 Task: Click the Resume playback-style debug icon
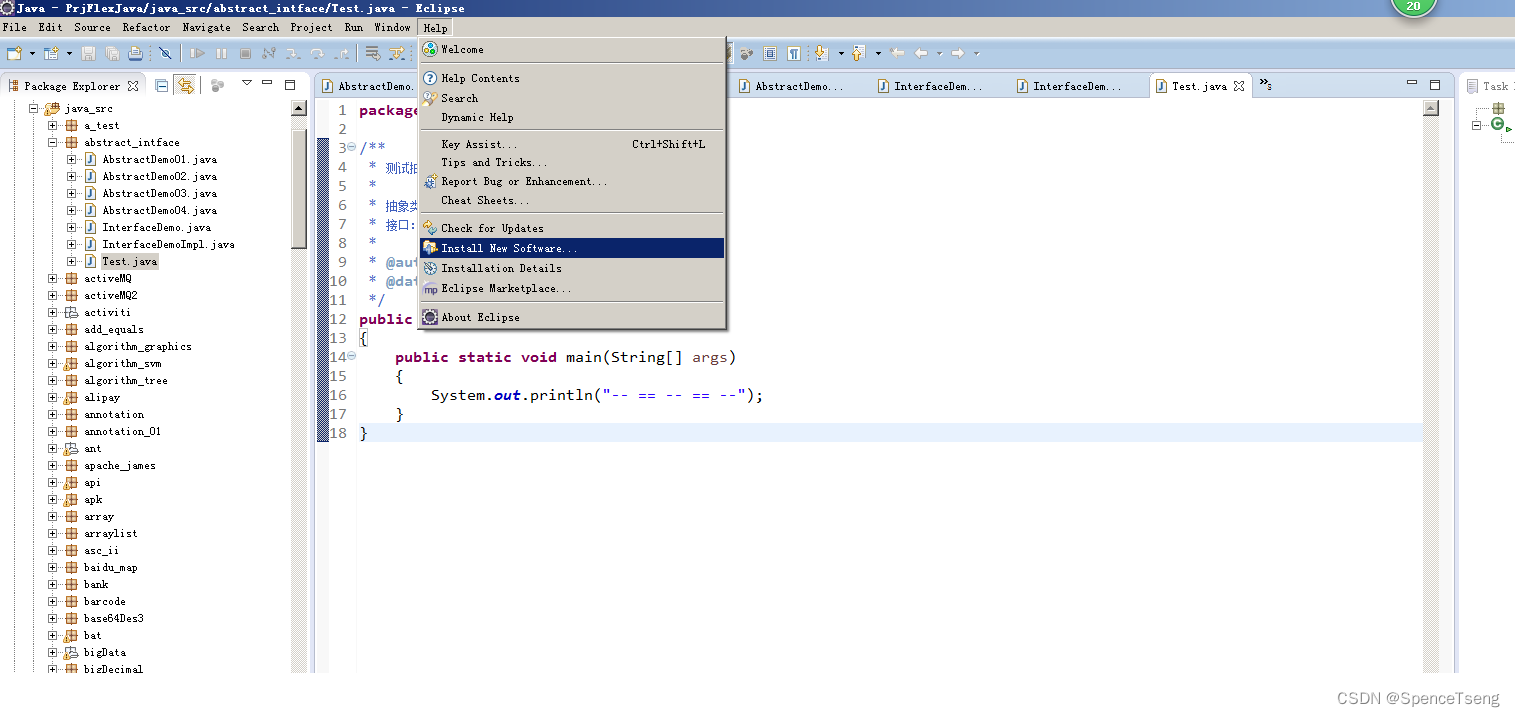[x=198, y=54]
